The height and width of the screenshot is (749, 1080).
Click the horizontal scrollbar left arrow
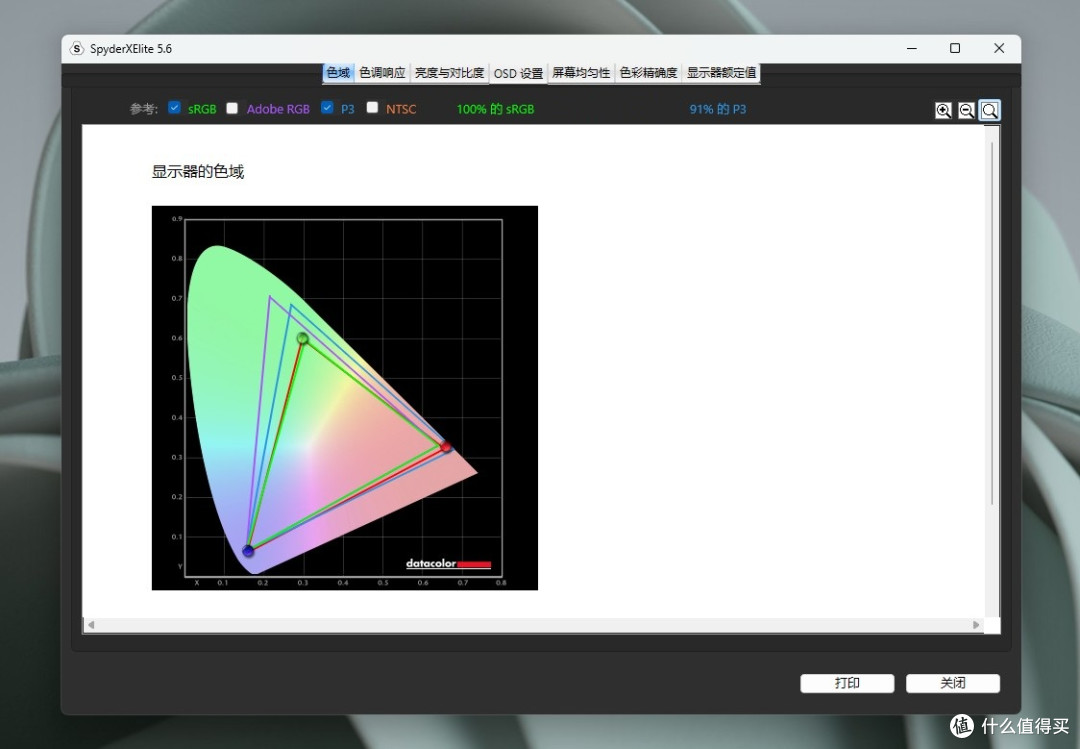click(x=91, y=625)
